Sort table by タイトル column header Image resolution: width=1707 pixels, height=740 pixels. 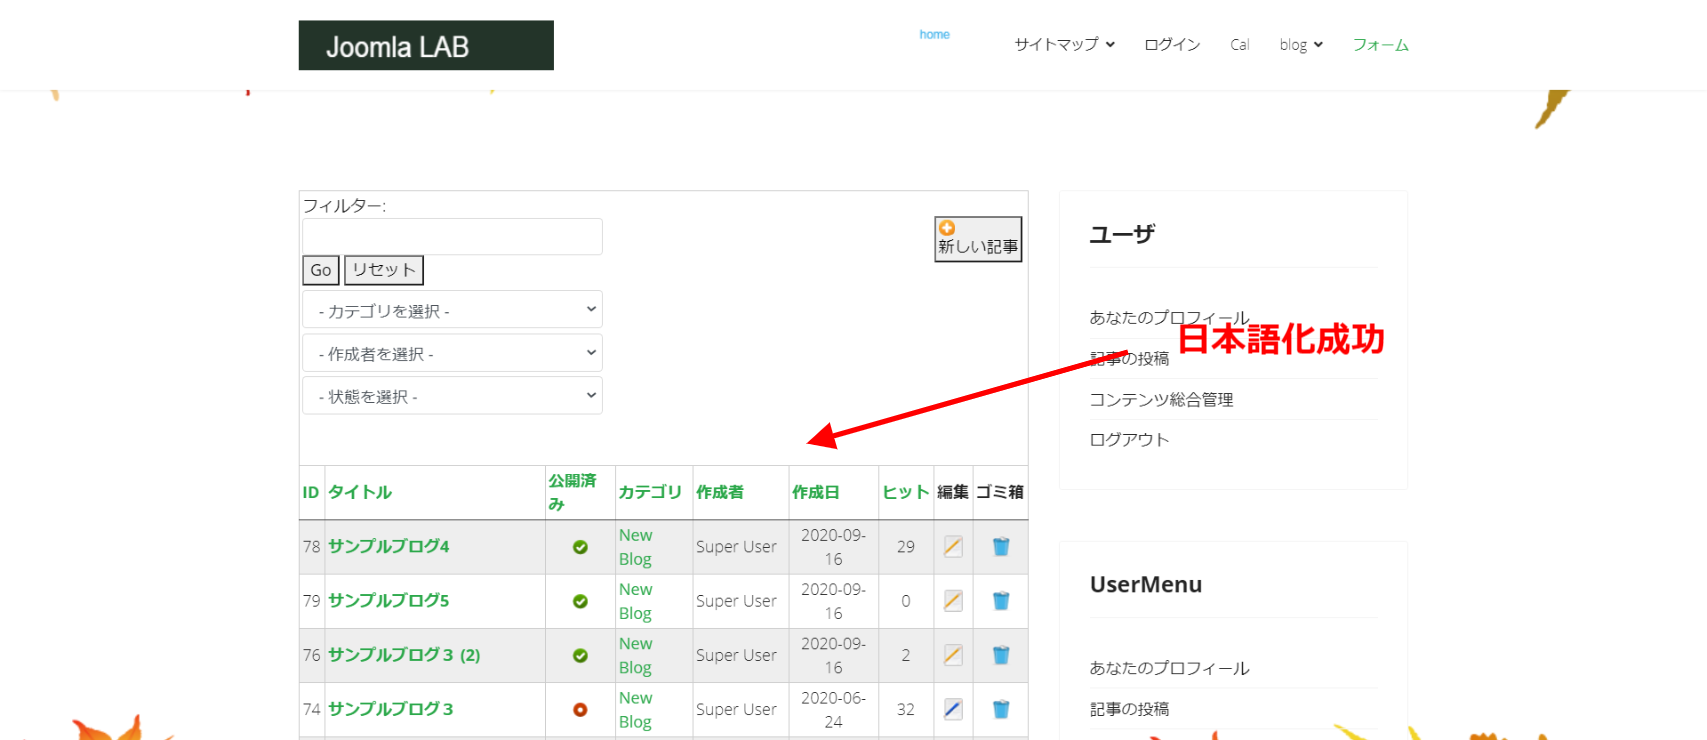pos(360,492)
